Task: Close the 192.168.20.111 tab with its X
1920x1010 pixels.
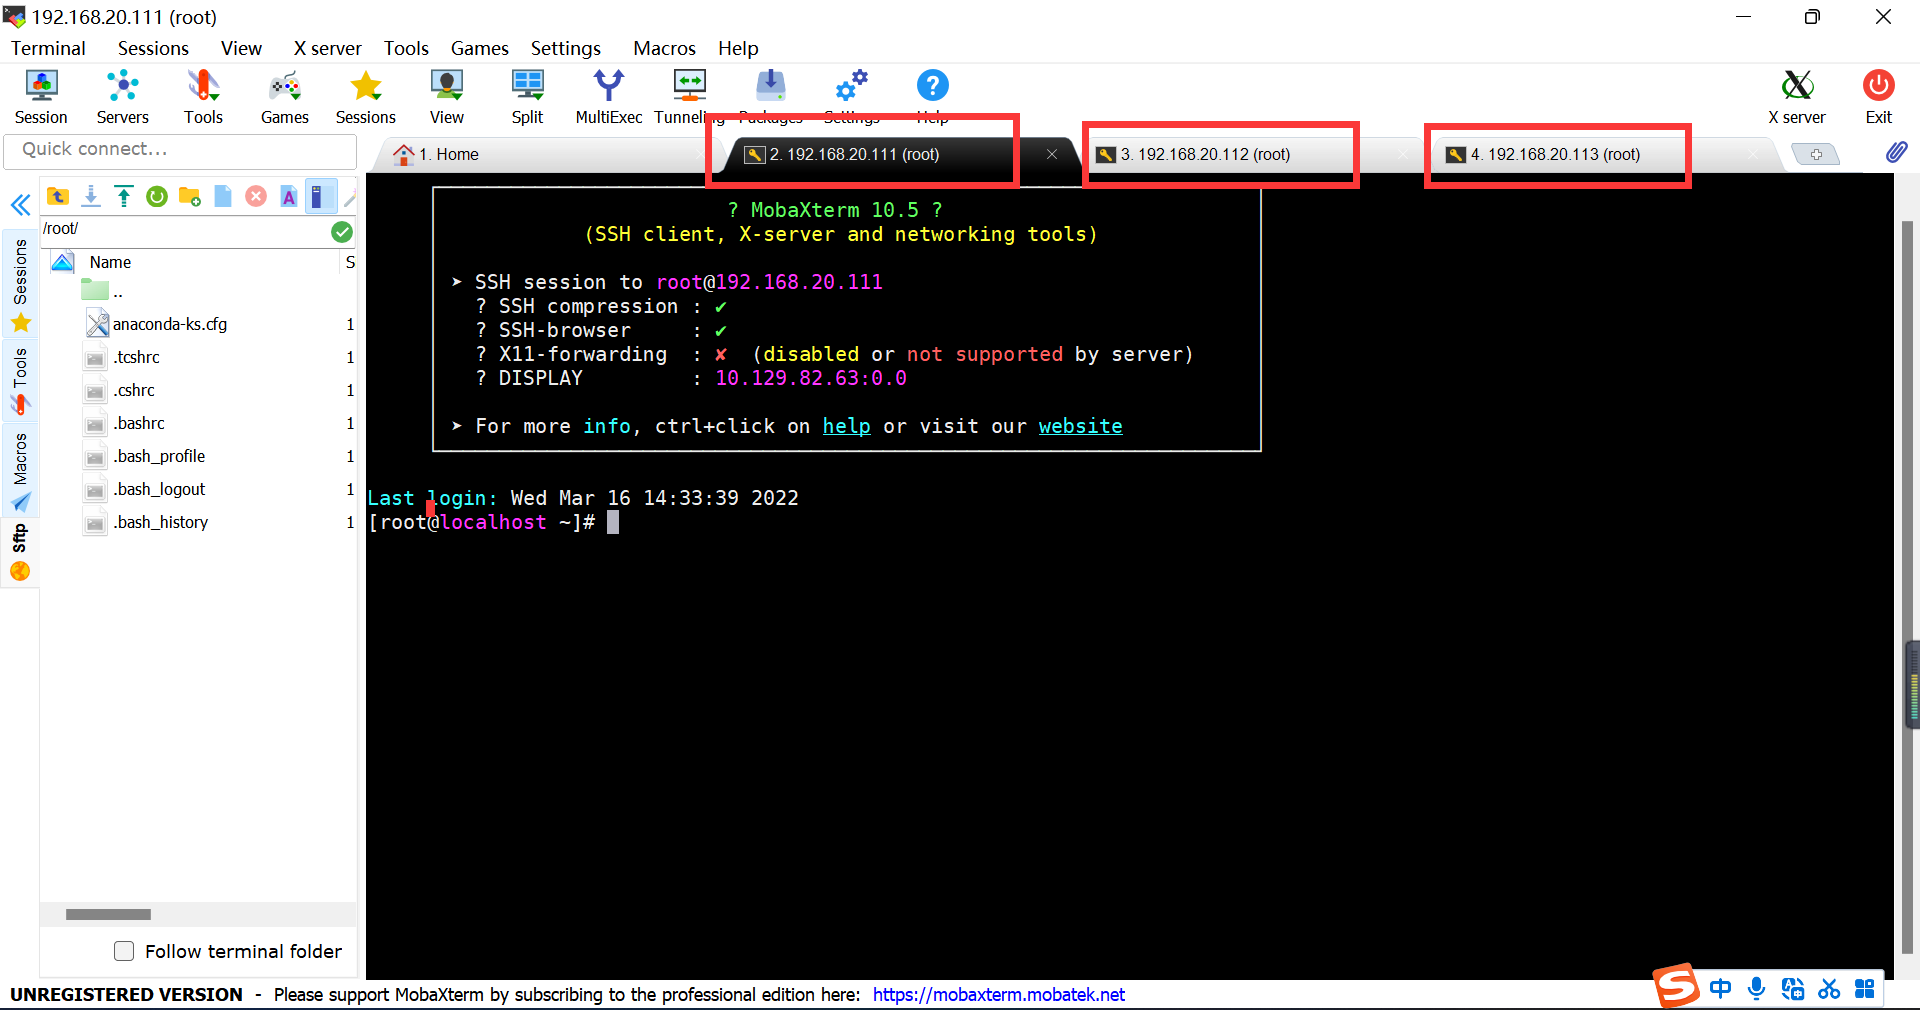Action: click(x=1052, y=154)
